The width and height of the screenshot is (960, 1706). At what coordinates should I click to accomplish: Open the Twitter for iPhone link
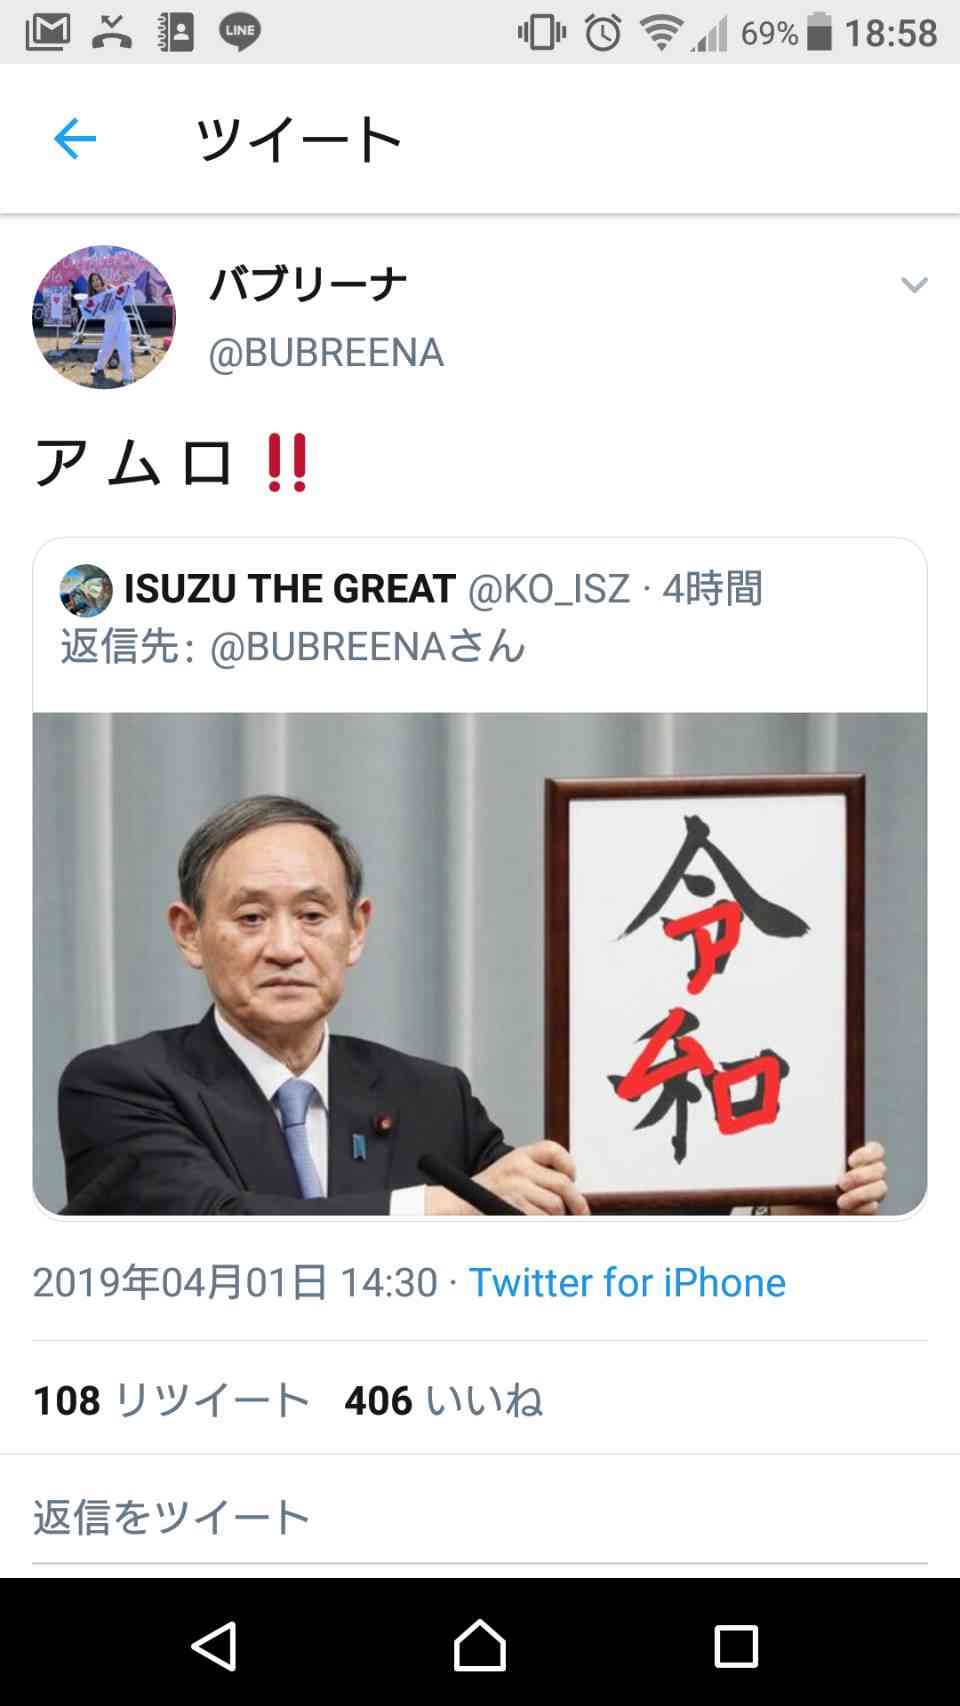pos(627,1282)
